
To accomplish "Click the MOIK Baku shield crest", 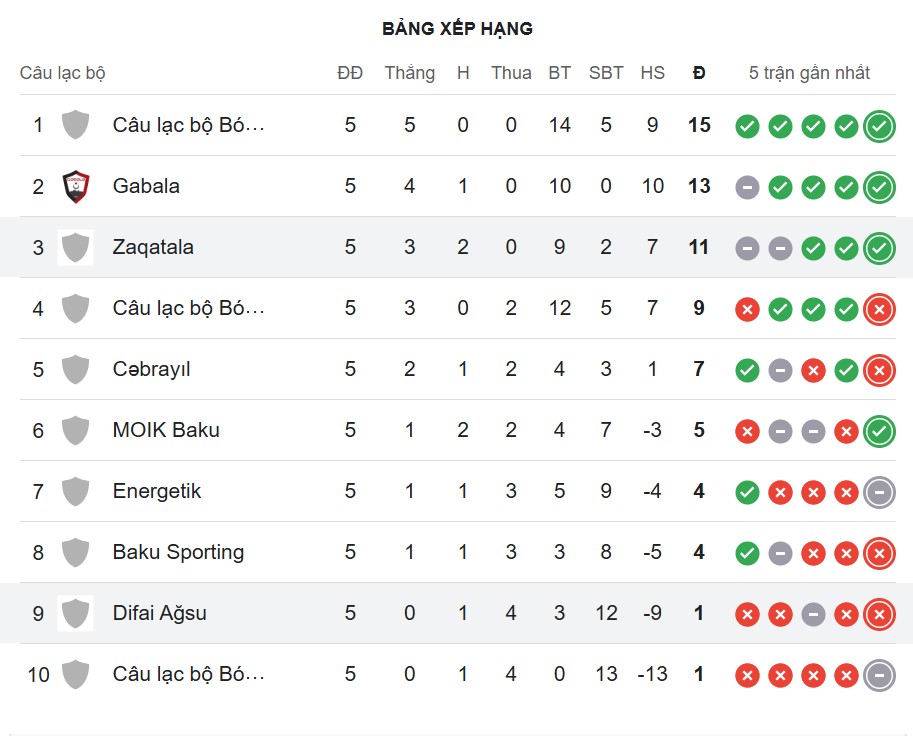I will [76, 430].
